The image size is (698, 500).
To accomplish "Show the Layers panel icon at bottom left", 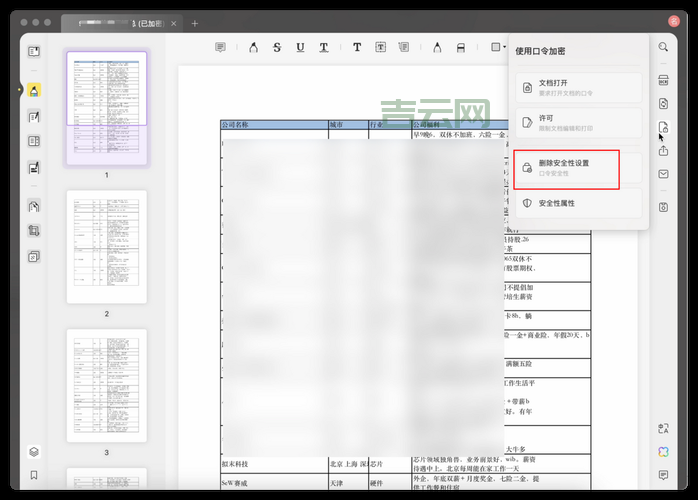I will click(34, 452).
